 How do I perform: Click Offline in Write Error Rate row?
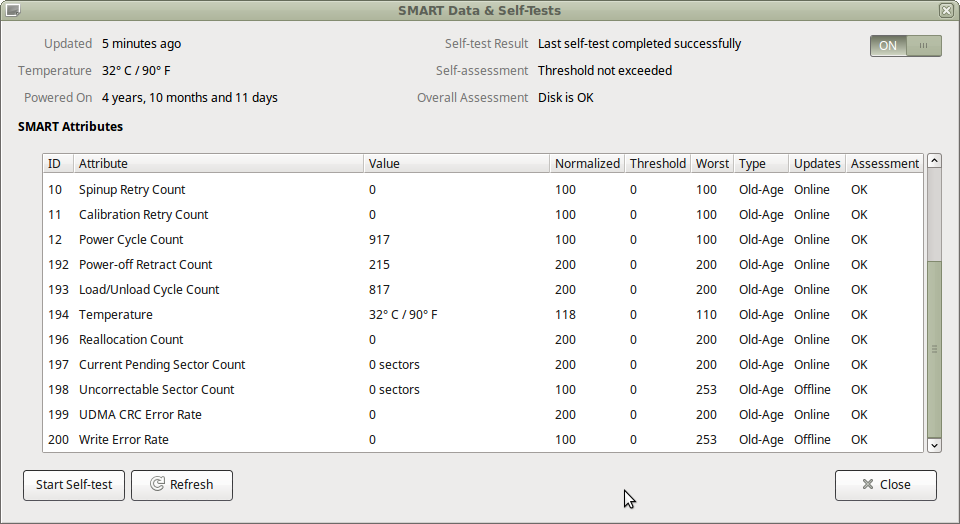click(812, 440)
